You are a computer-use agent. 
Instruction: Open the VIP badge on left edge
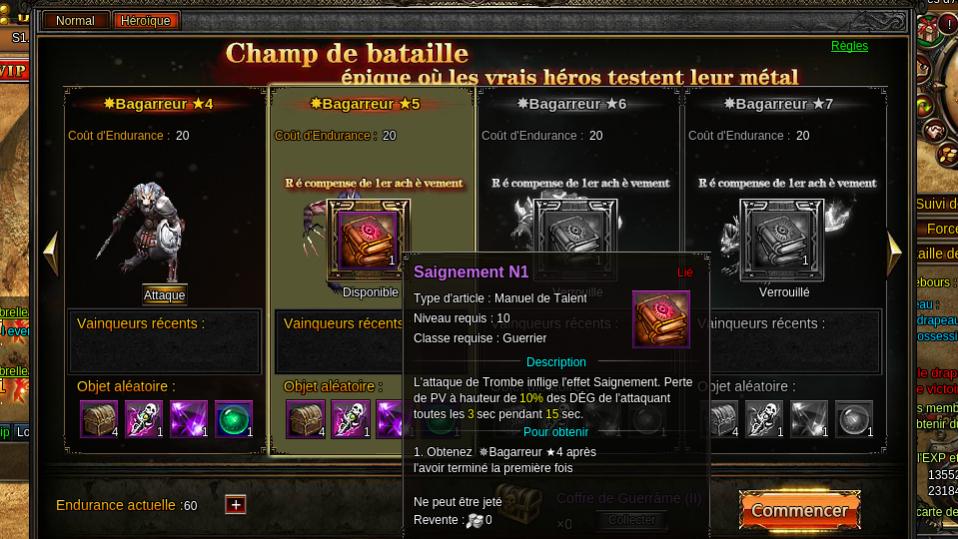(x=13, y=72)
